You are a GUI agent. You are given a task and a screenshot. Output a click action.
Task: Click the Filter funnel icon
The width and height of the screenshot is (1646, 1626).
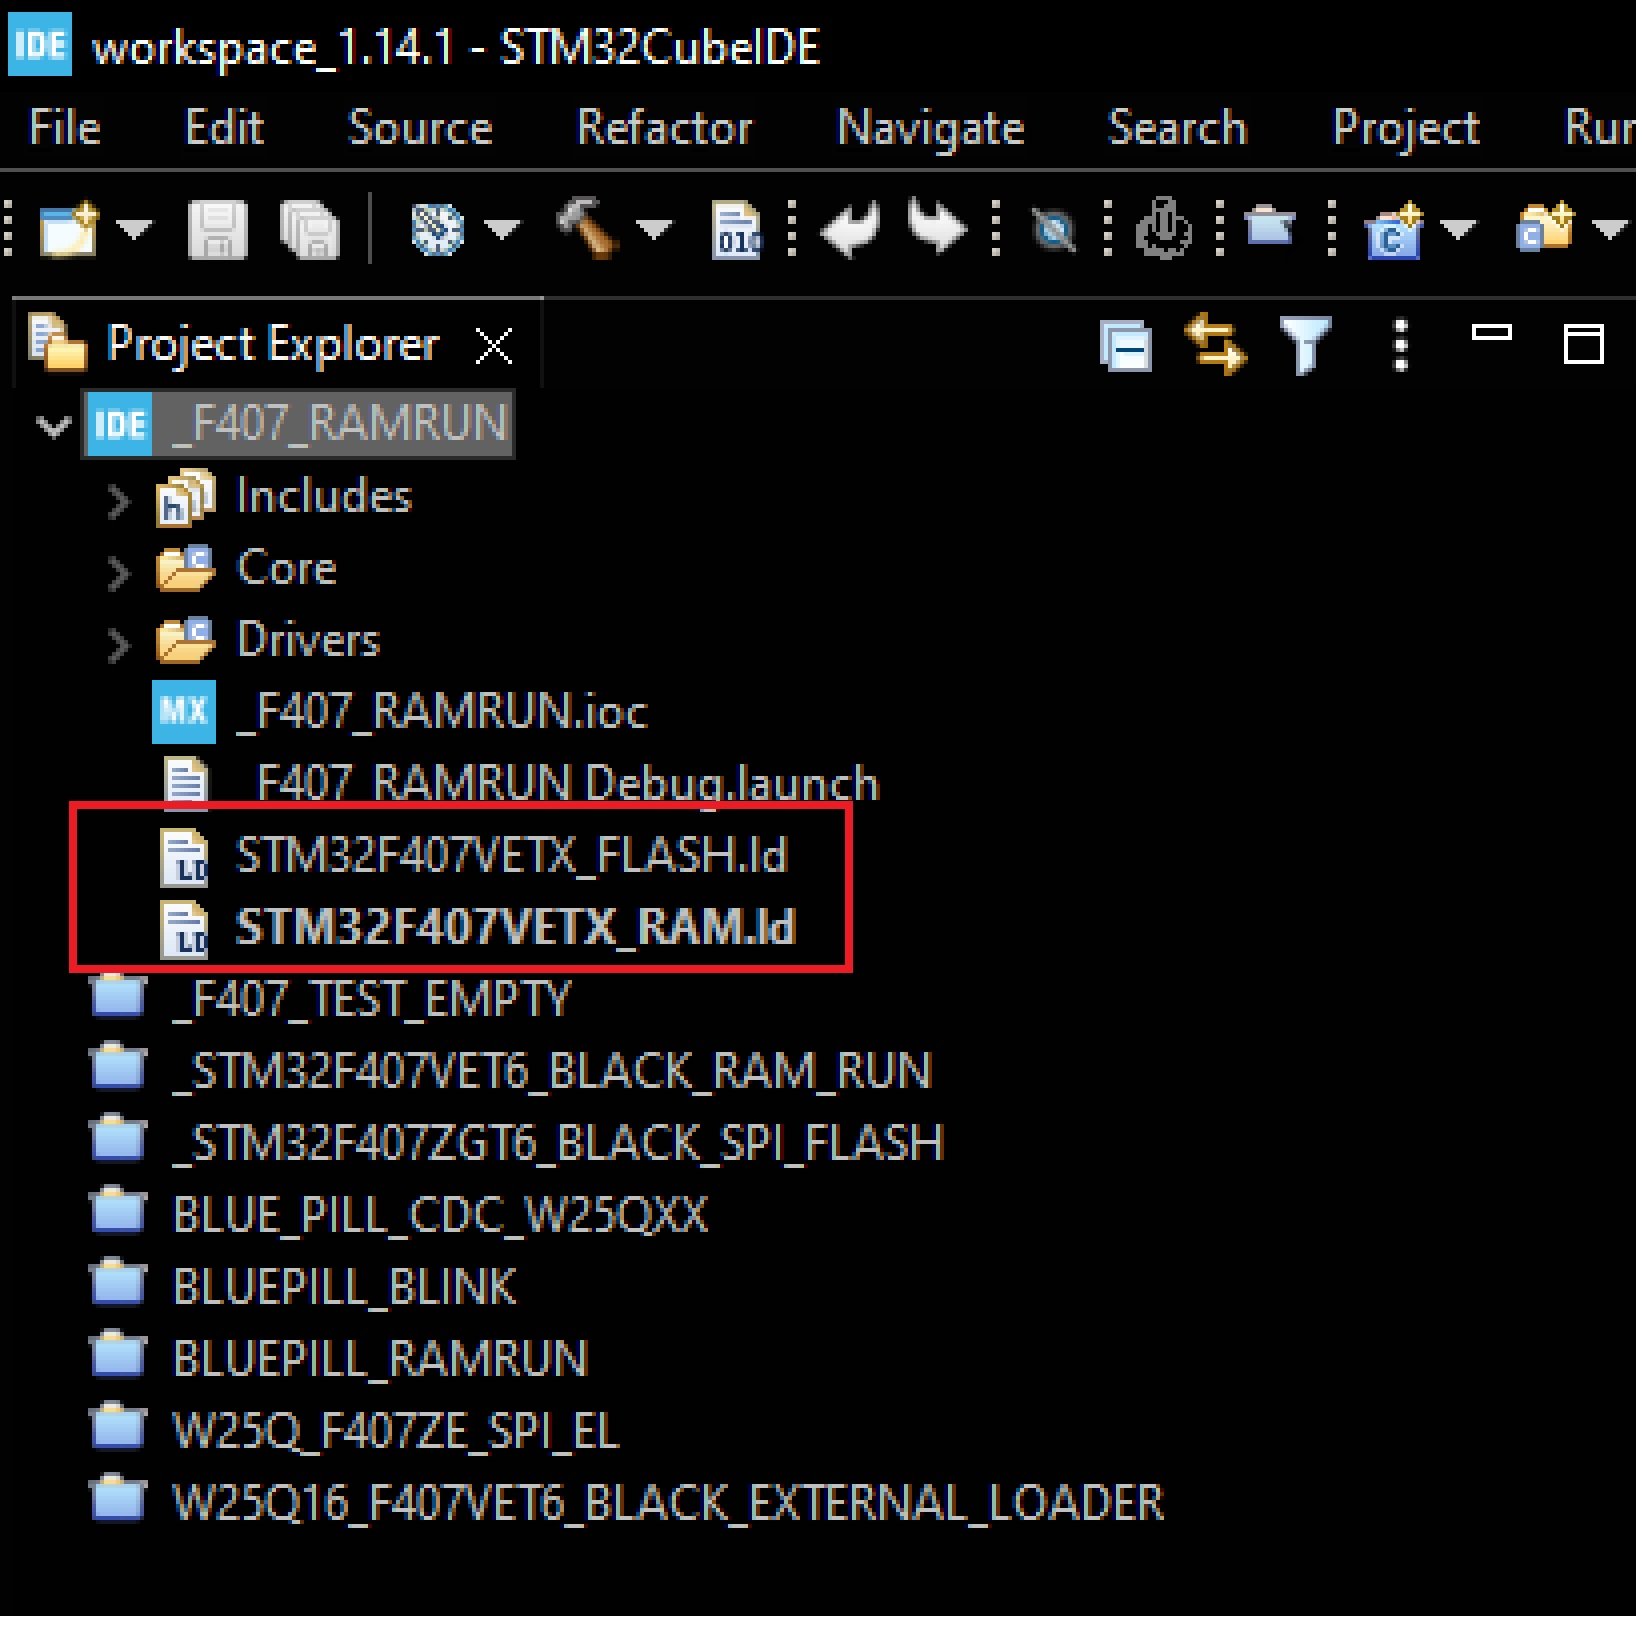coord(1305,345)
